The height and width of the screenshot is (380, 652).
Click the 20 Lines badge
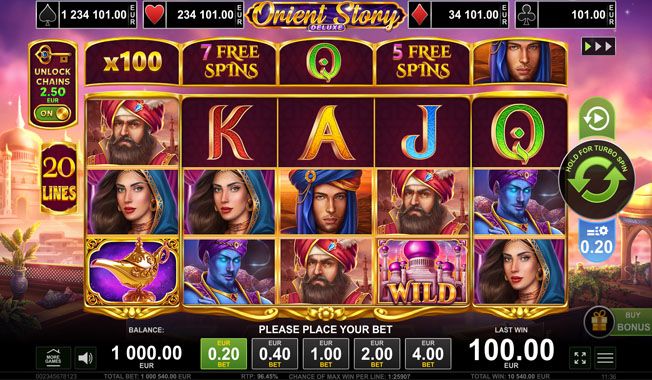(59, 178)
